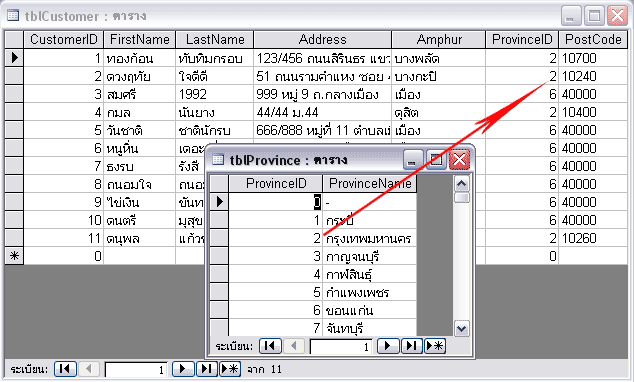Select all via tblCustomer top-left corner box
The height and width of the screenshot is (382, 634).
tap(14, 40)
